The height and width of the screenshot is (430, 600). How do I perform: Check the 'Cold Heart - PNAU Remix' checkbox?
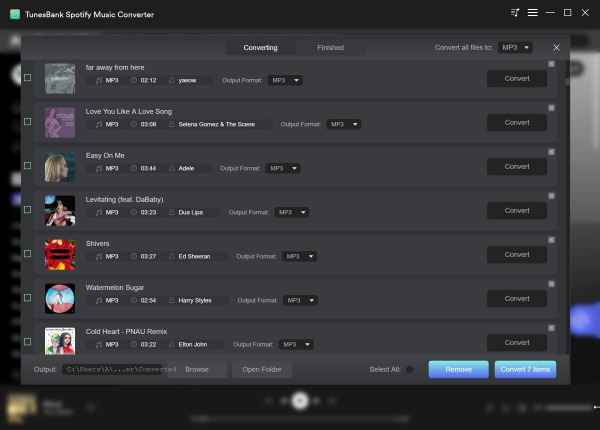tap(28, 342)
